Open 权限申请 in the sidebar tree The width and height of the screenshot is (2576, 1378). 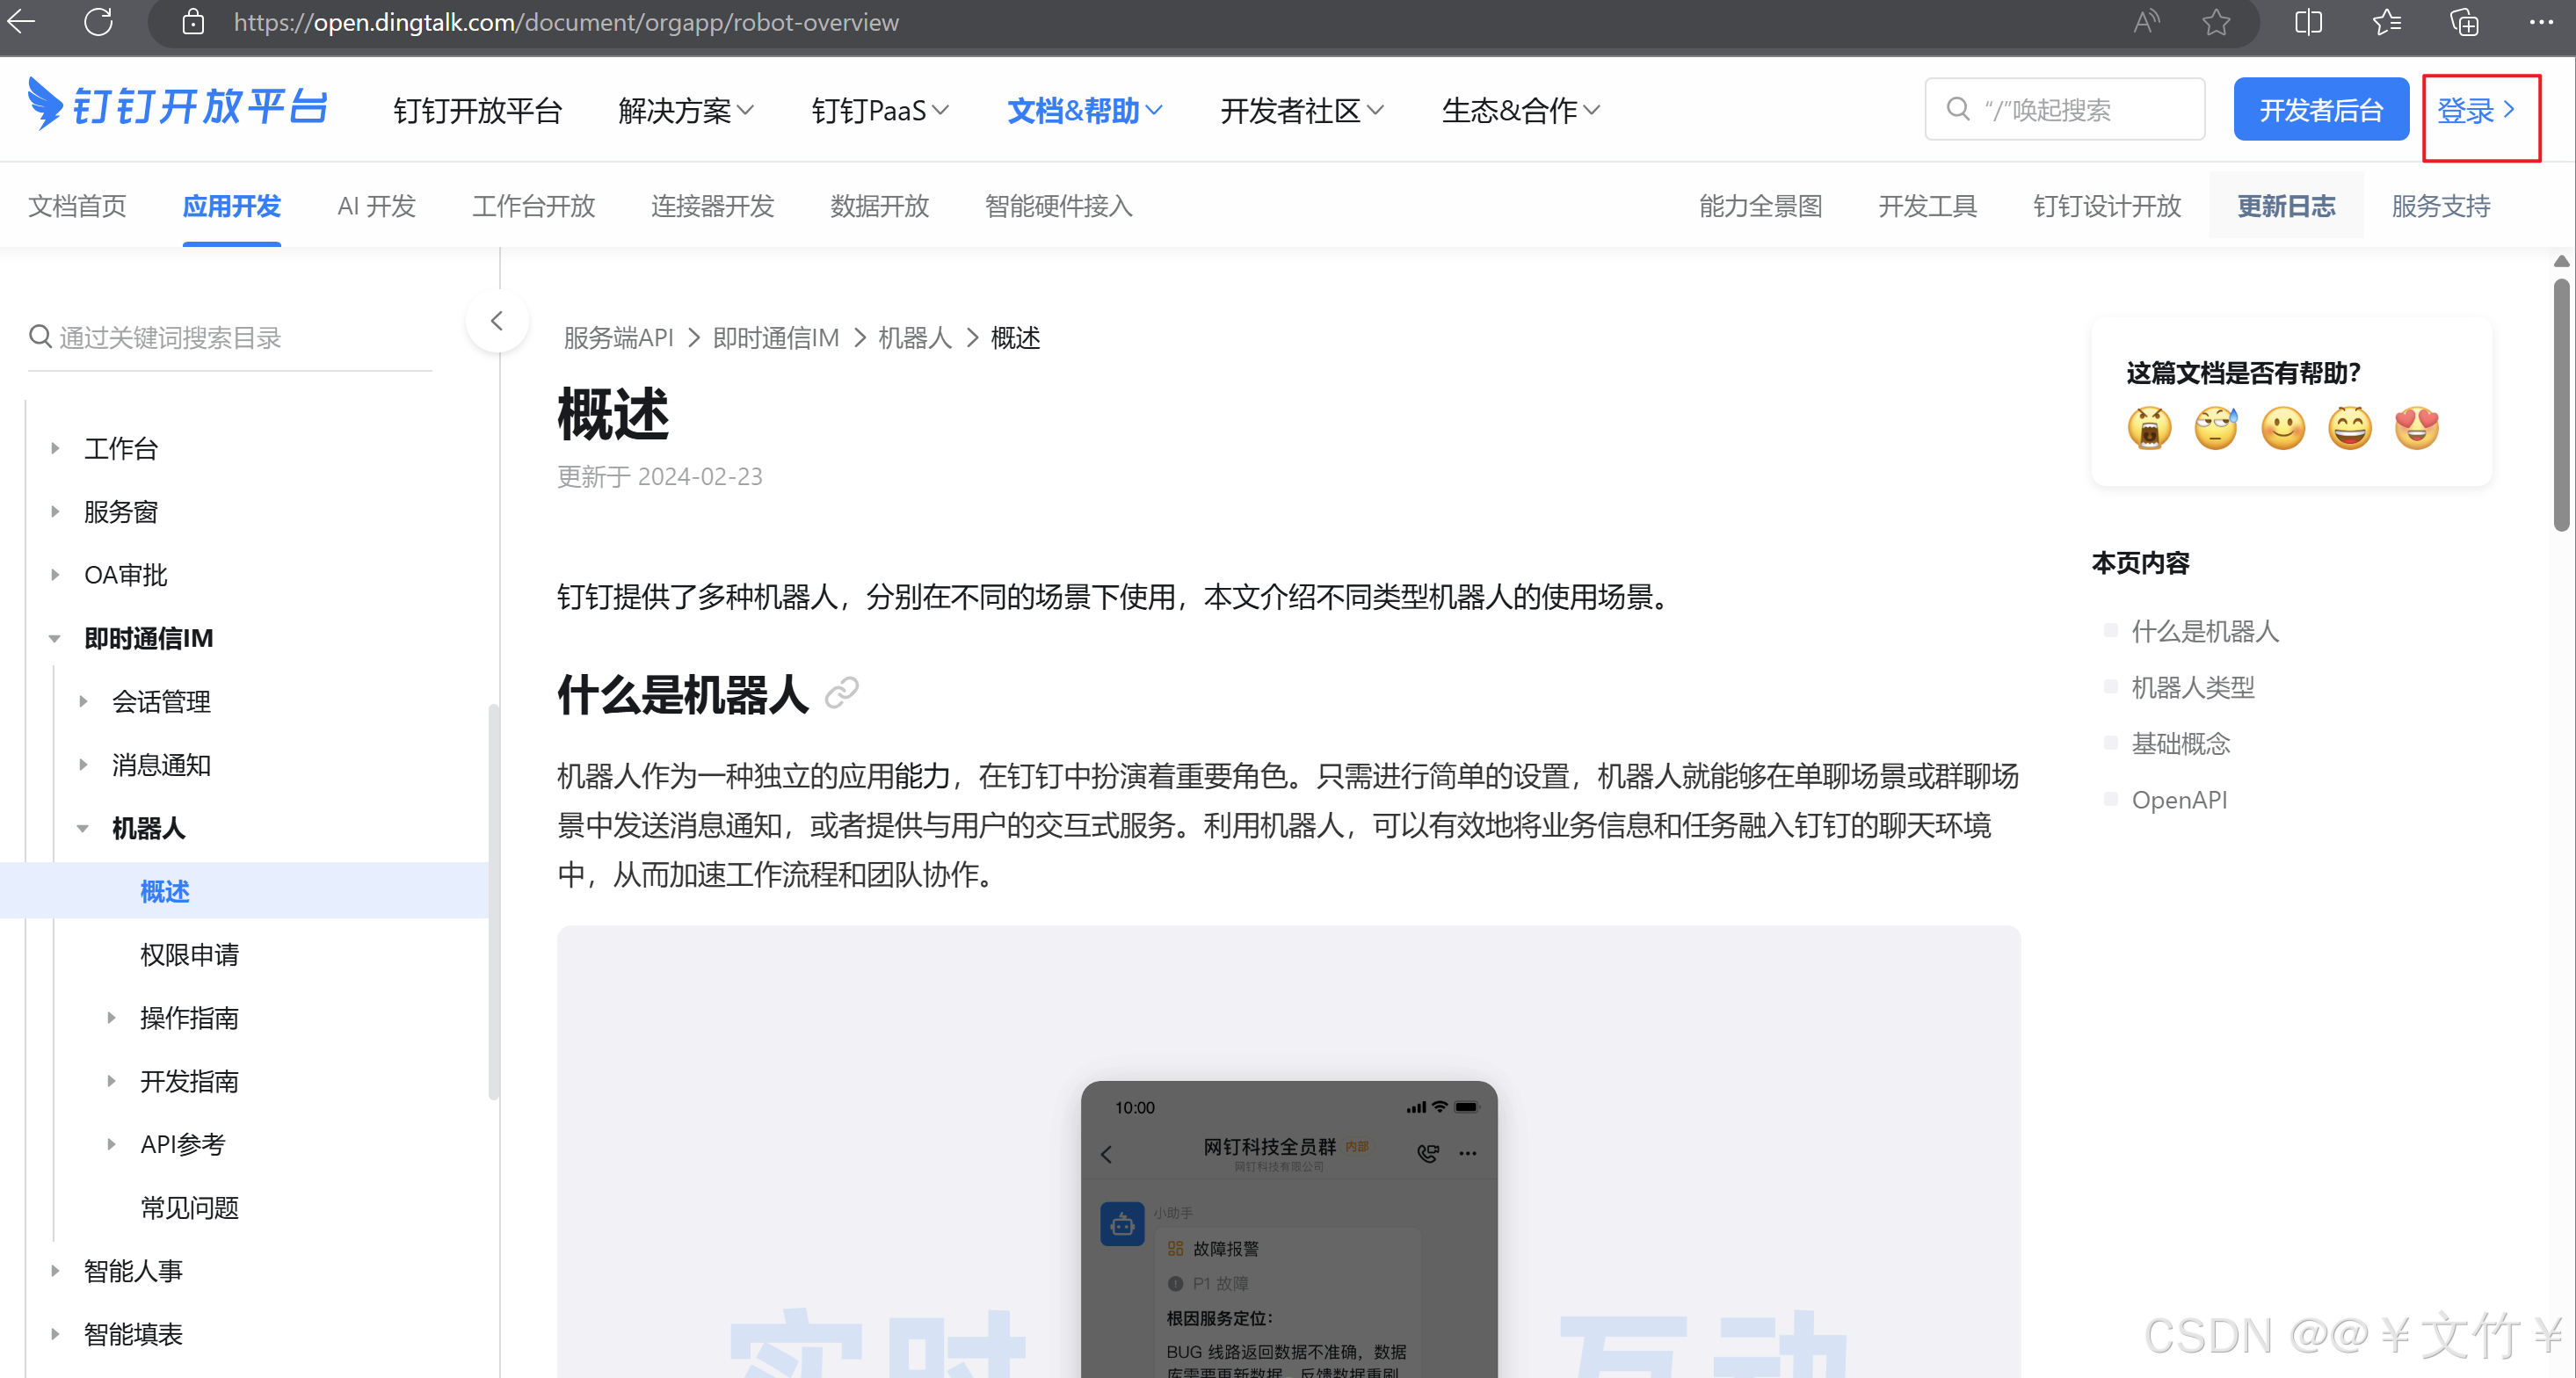pos(189,954)
